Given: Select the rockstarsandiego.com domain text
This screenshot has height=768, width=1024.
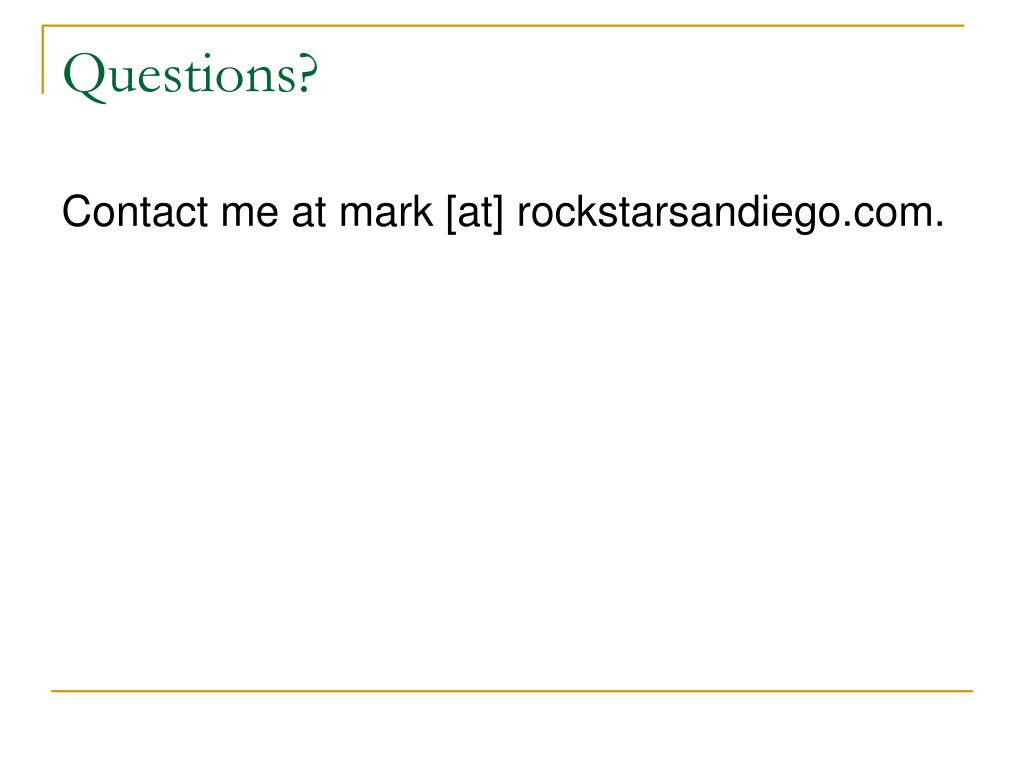Looking at the screenshot, I should point(729,214).
